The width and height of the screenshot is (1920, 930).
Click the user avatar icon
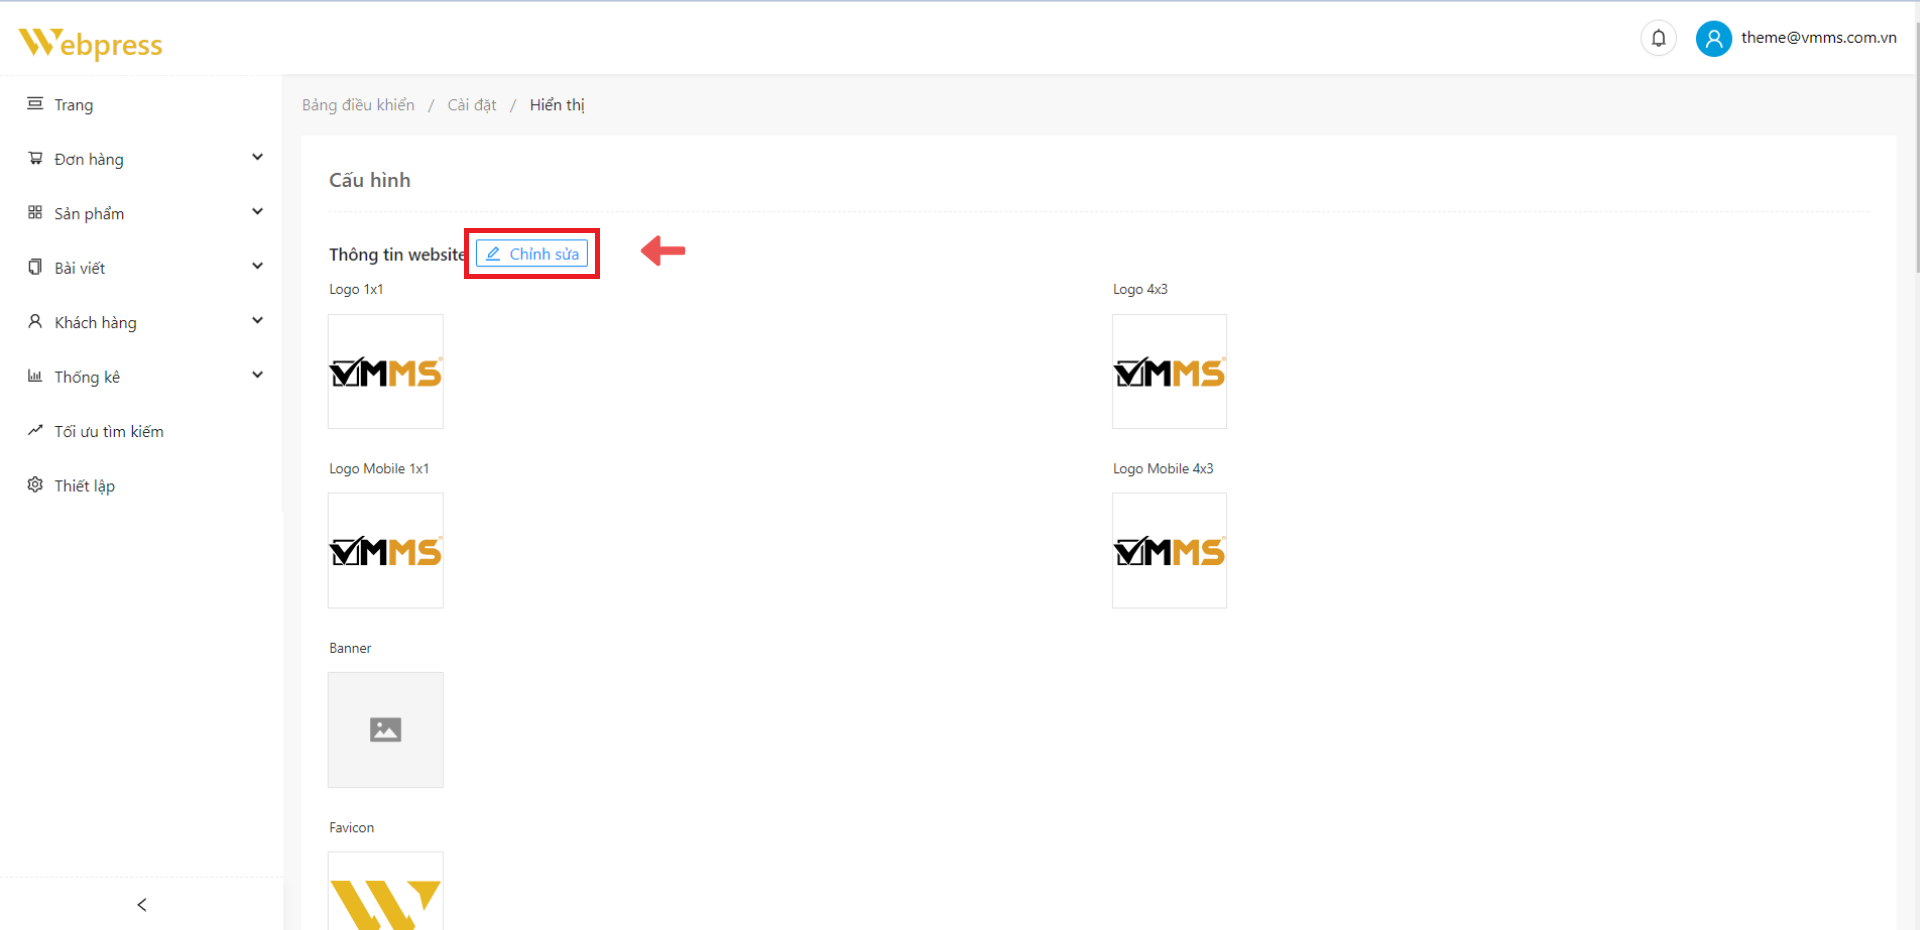(x=1713, y=38)
